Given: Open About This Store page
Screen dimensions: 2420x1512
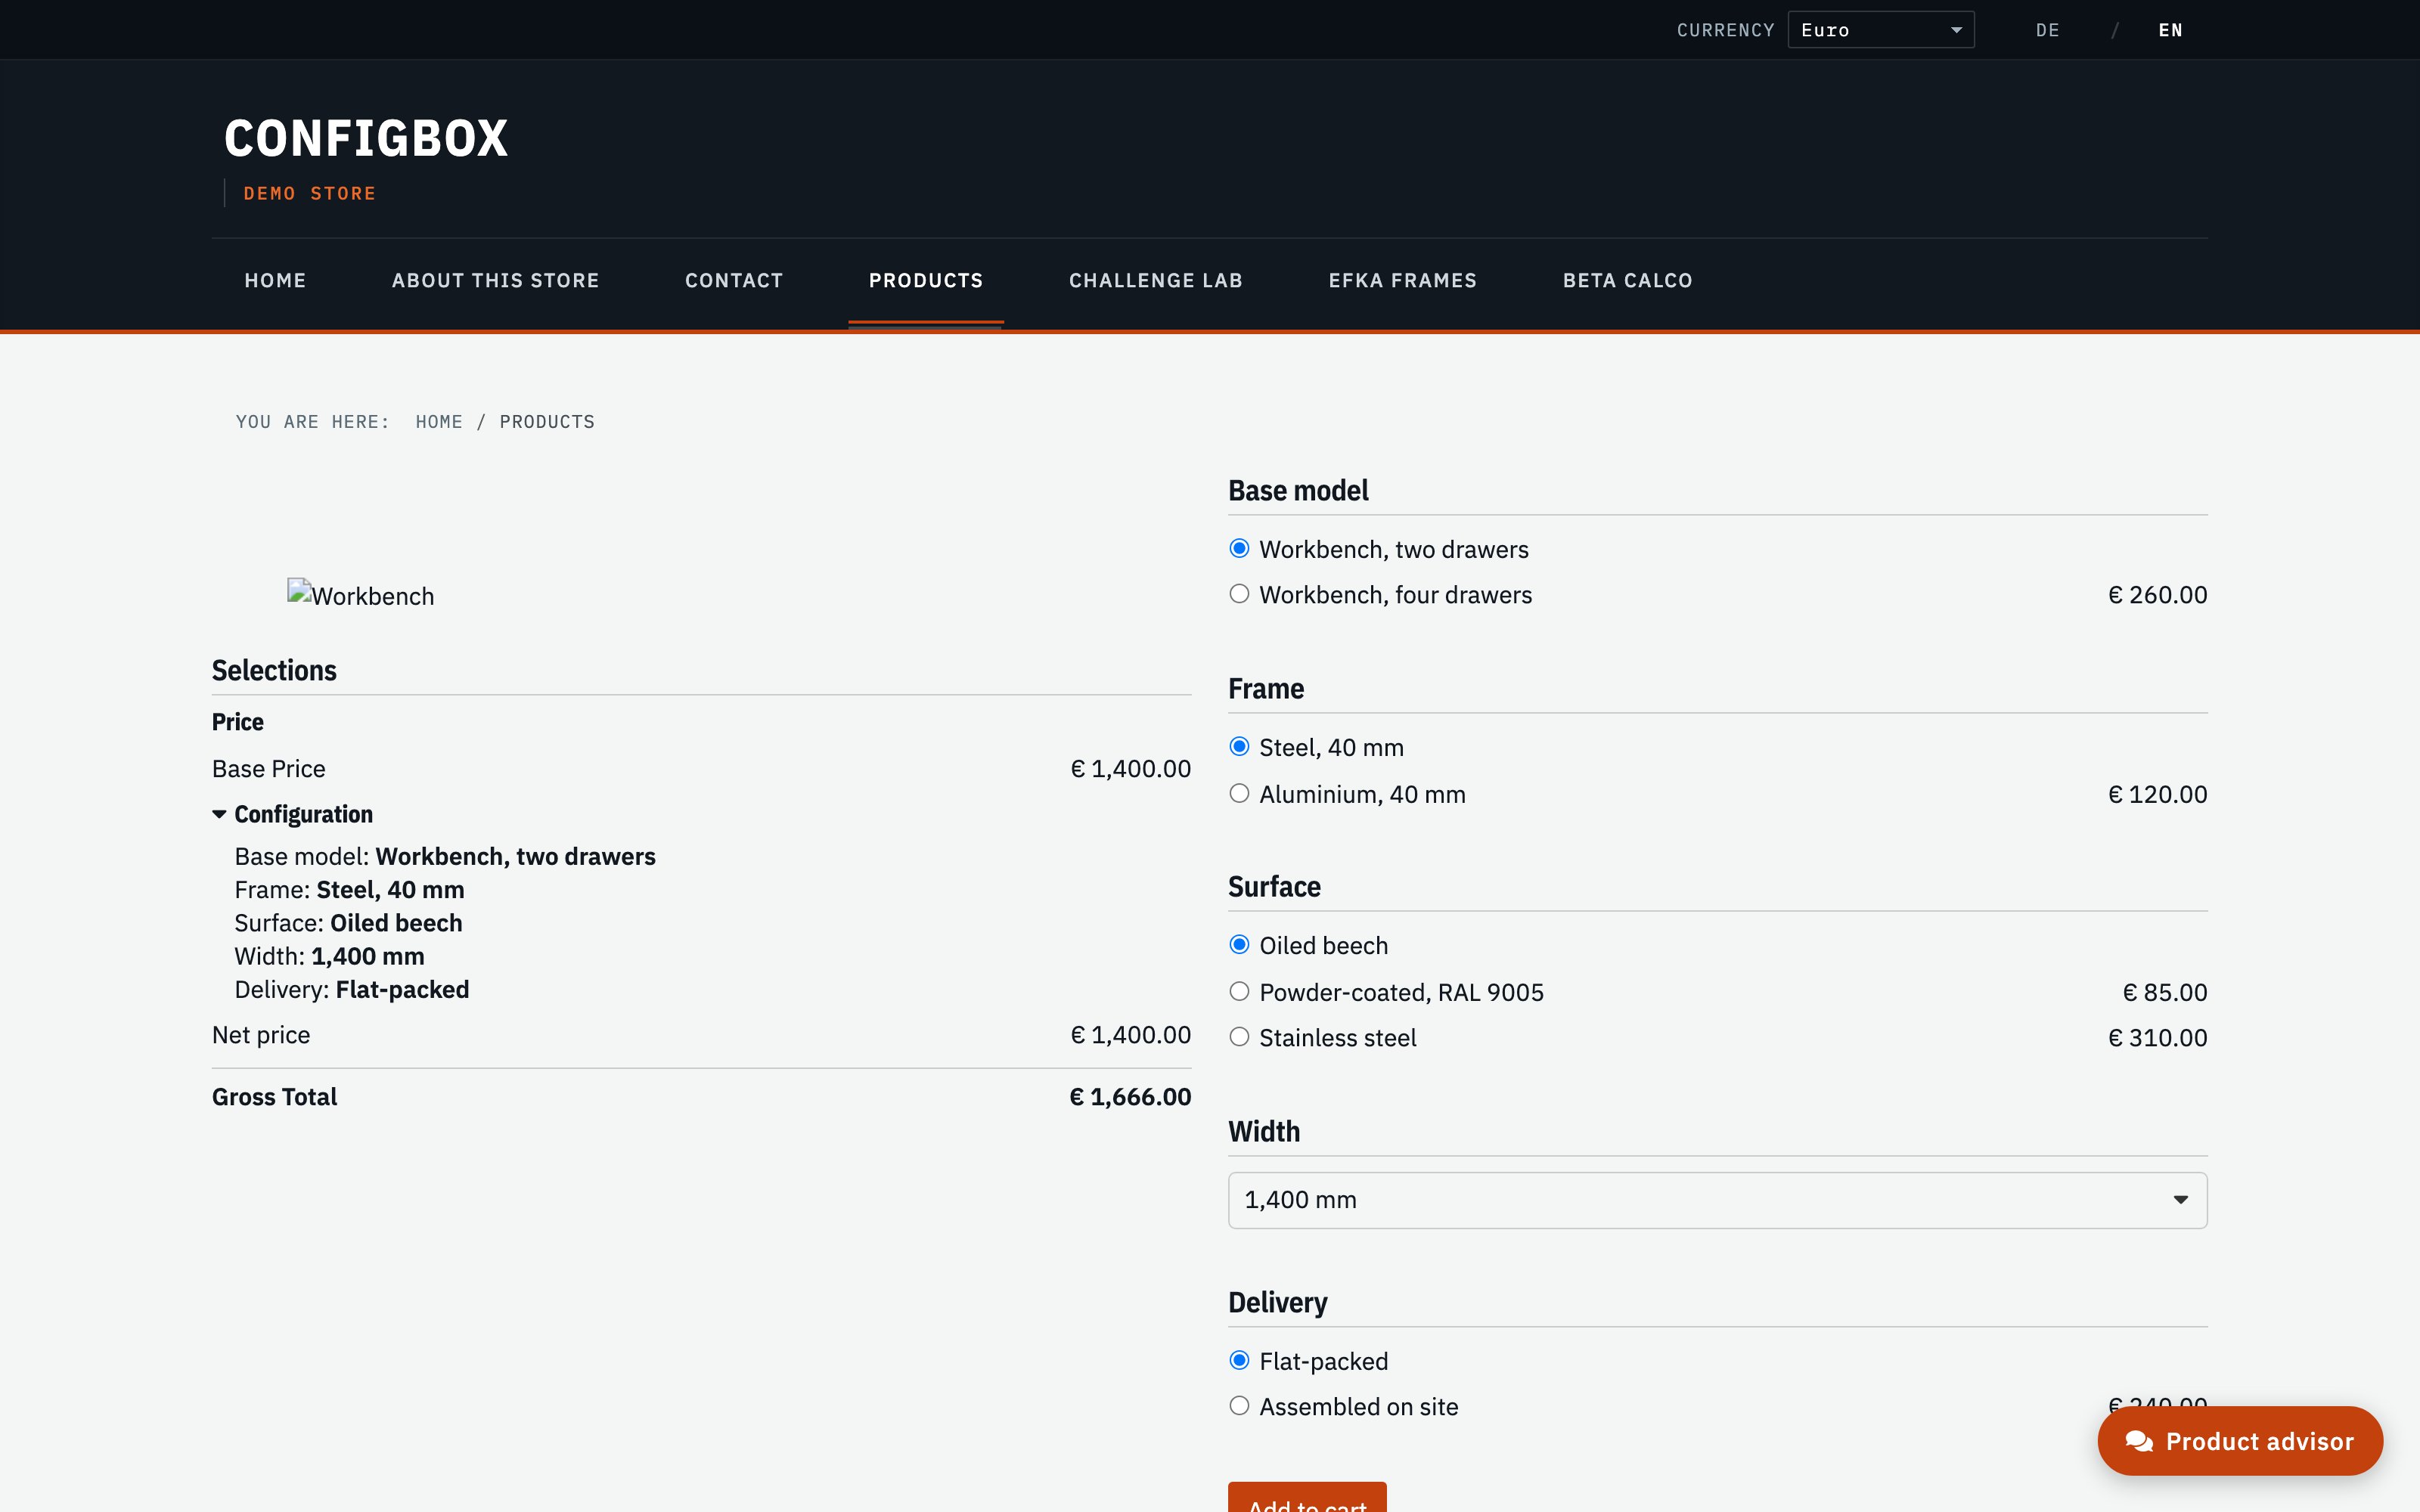Looking at the screenshot, I should (495, 281).
